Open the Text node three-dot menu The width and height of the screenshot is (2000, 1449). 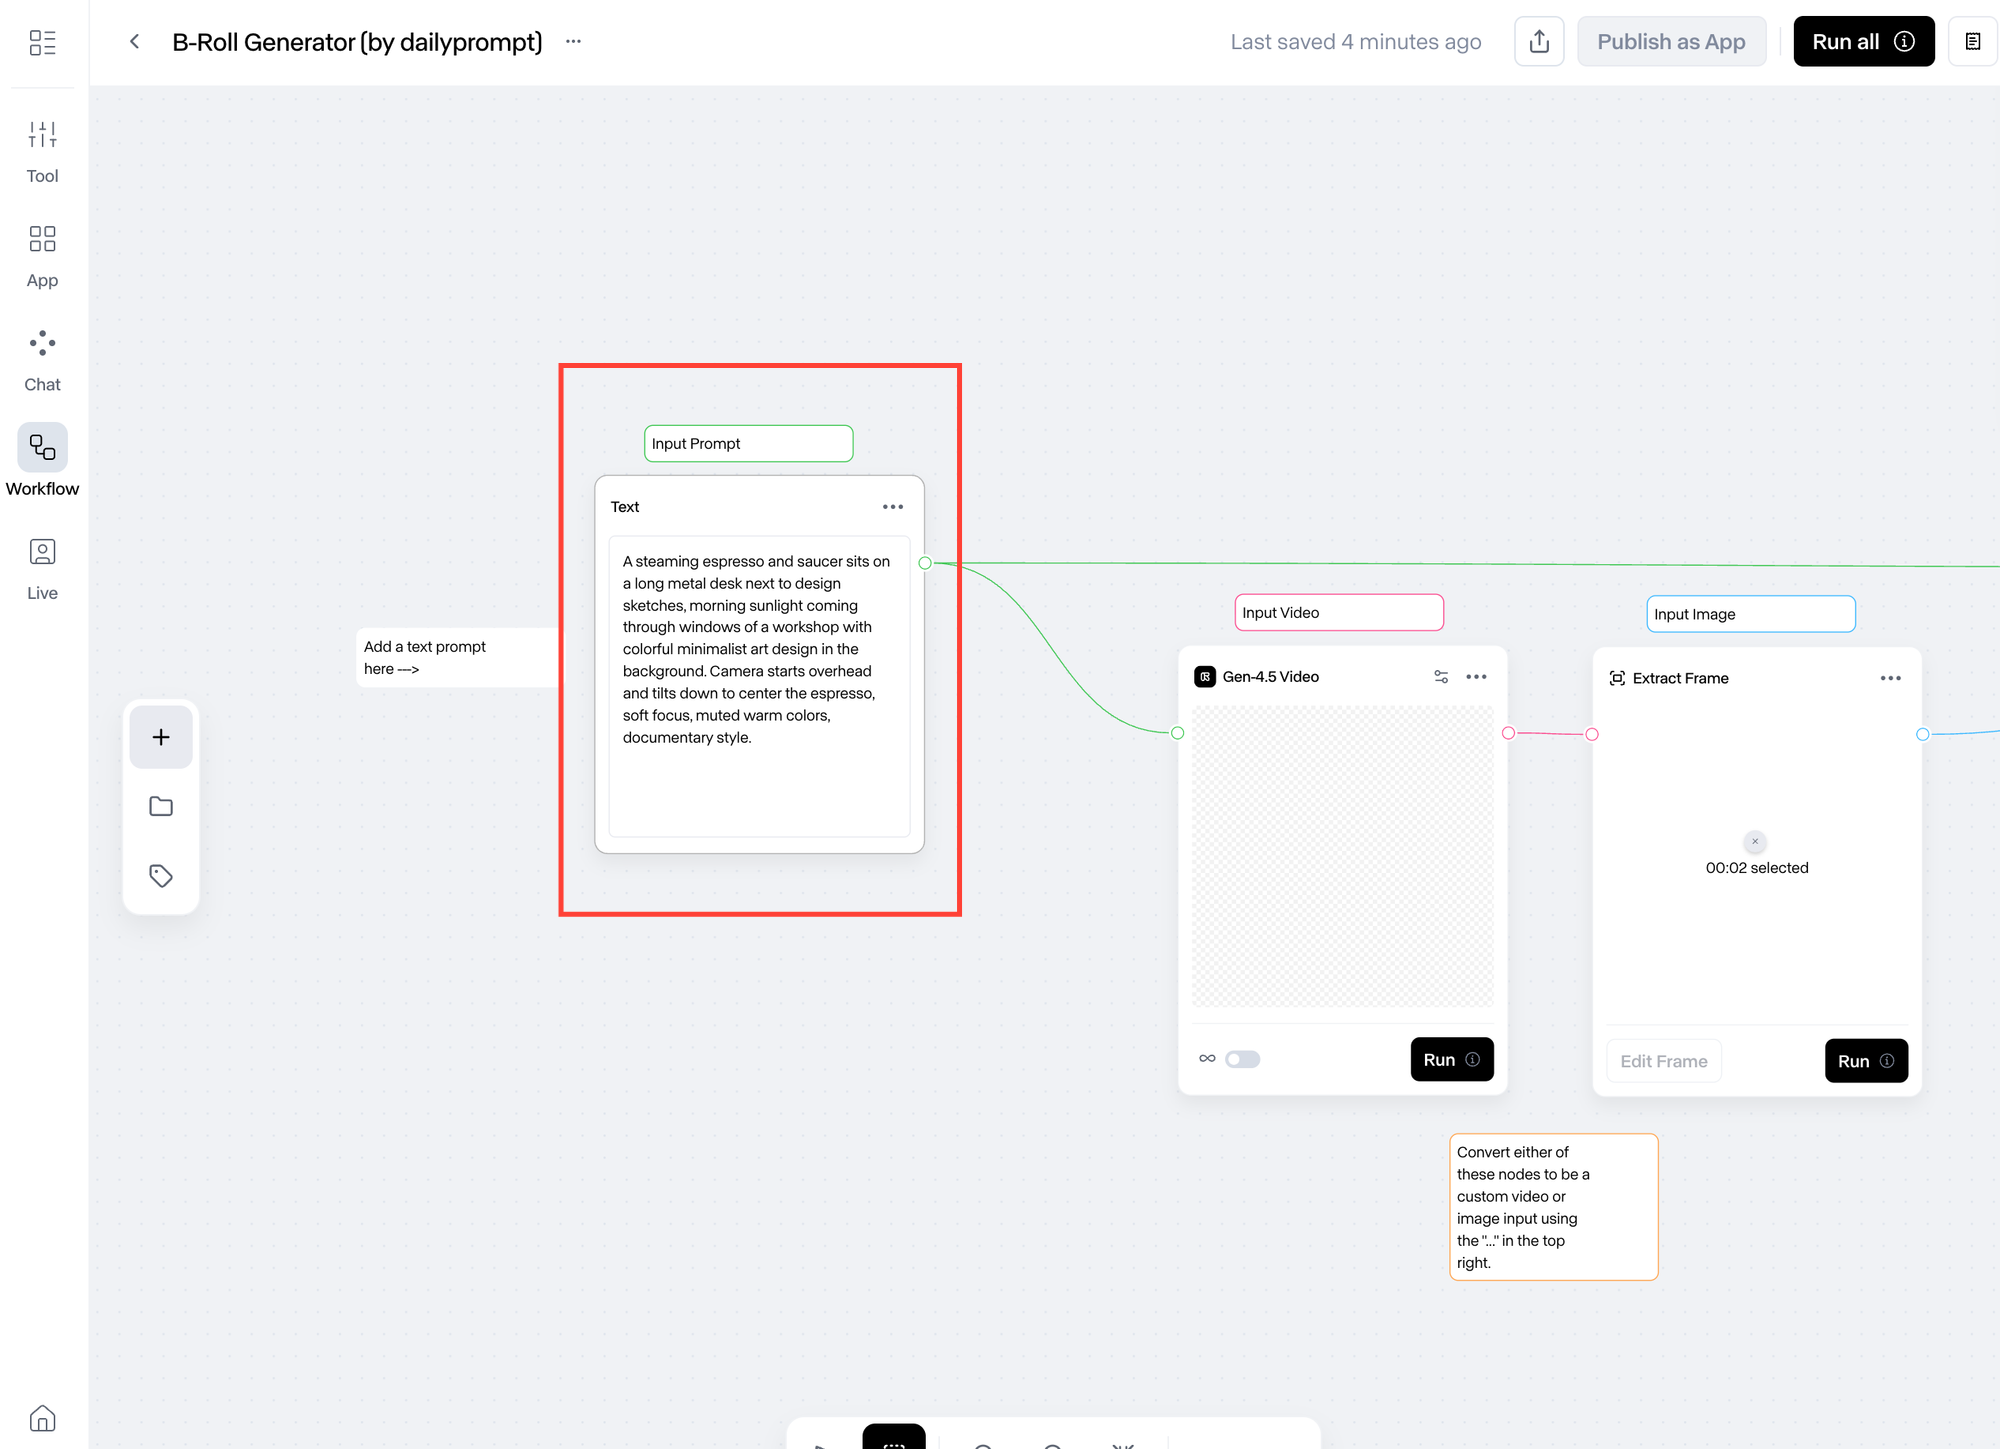point(892,507)
